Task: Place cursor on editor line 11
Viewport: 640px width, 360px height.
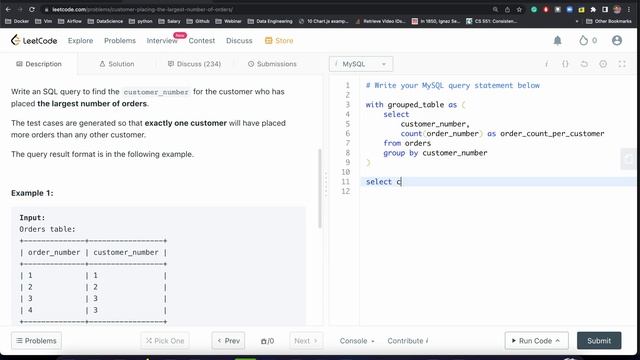Action: [x=498, y=182]
